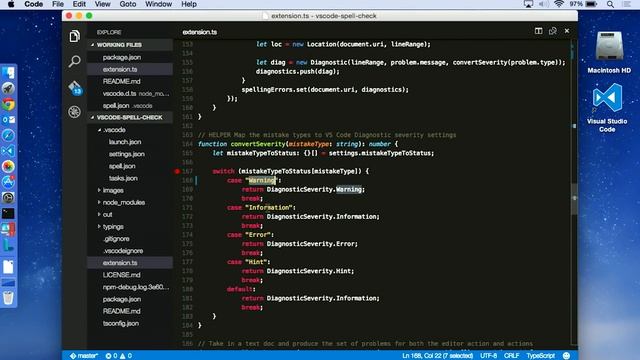This screenshot has width=640, height=360.
Task: Toggle the breakpoint on line 167
Action: 177,171
